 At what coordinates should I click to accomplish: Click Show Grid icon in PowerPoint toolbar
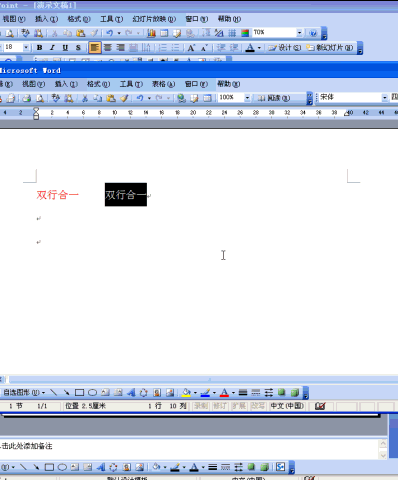click(x=232, y=33)
